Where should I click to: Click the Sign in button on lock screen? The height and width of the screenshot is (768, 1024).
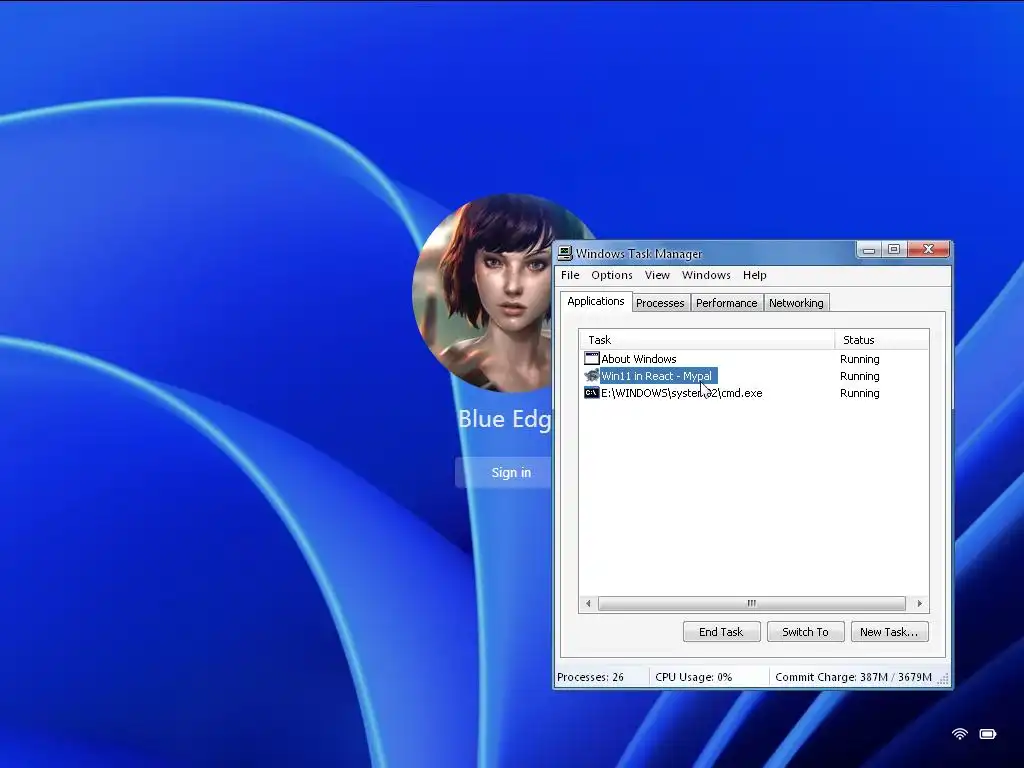tap(504, 472)
